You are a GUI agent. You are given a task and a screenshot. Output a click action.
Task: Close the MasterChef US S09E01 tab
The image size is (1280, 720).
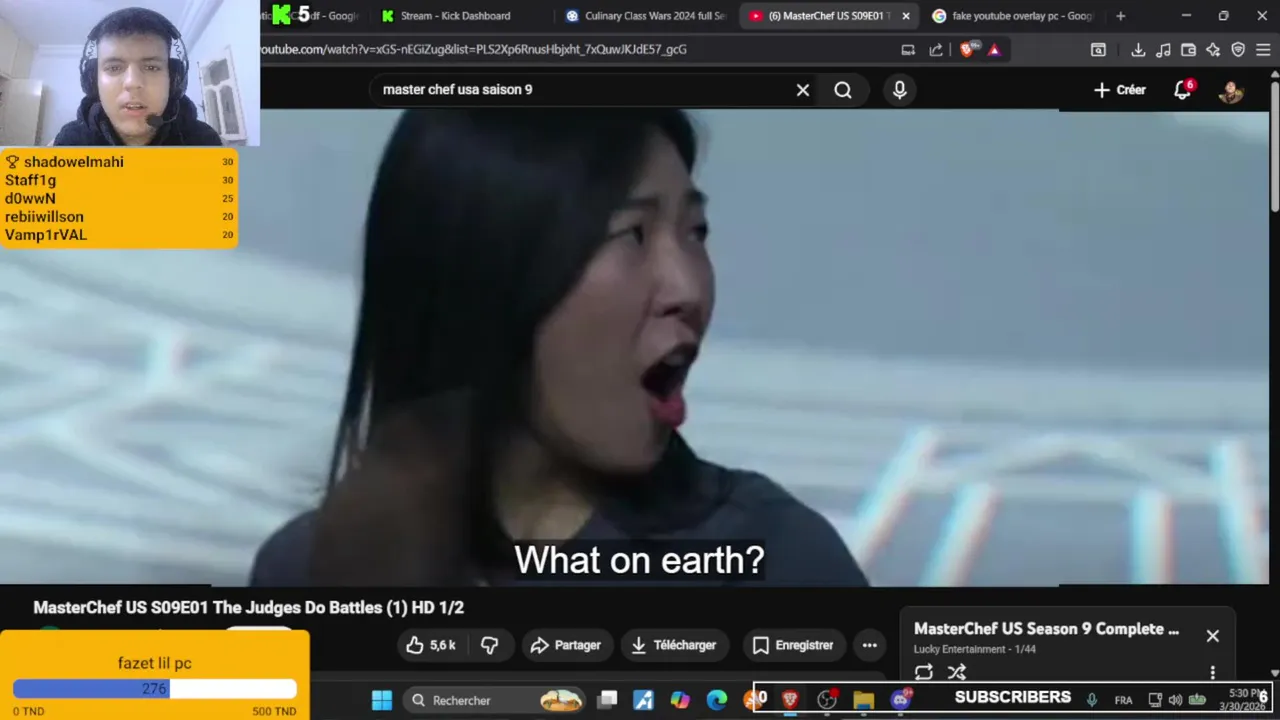(906, 16)
